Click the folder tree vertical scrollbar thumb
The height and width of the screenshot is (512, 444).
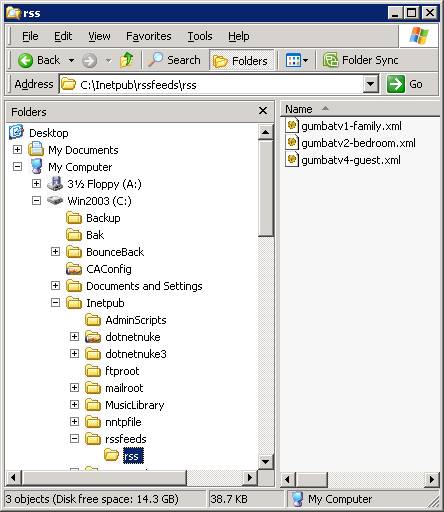point(266,188)
